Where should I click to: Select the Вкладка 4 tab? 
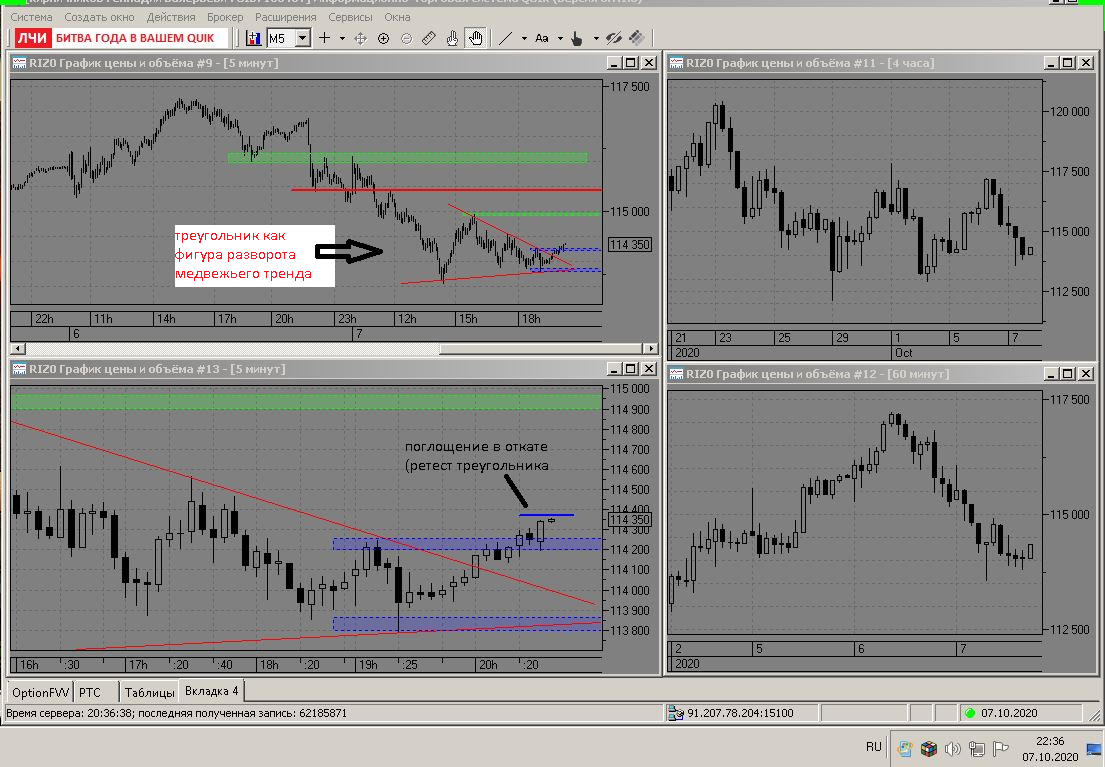pyautogui.click(x=211, y=691)
